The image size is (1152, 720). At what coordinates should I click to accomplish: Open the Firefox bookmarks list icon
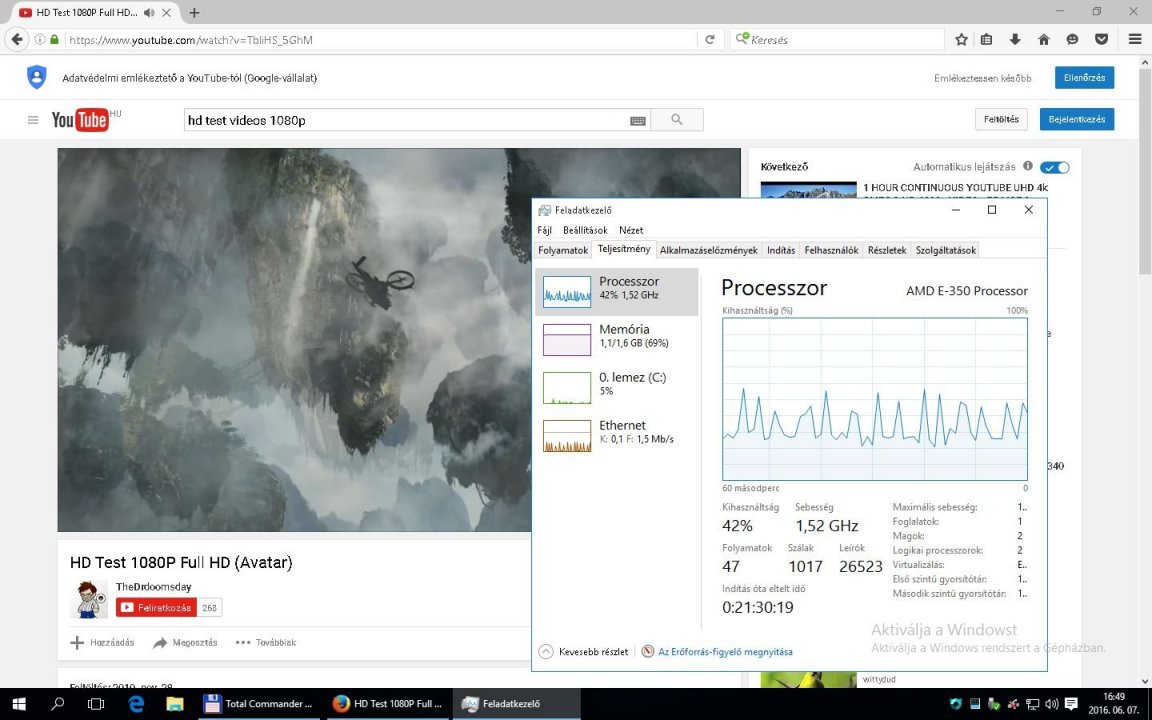point(987,40)
